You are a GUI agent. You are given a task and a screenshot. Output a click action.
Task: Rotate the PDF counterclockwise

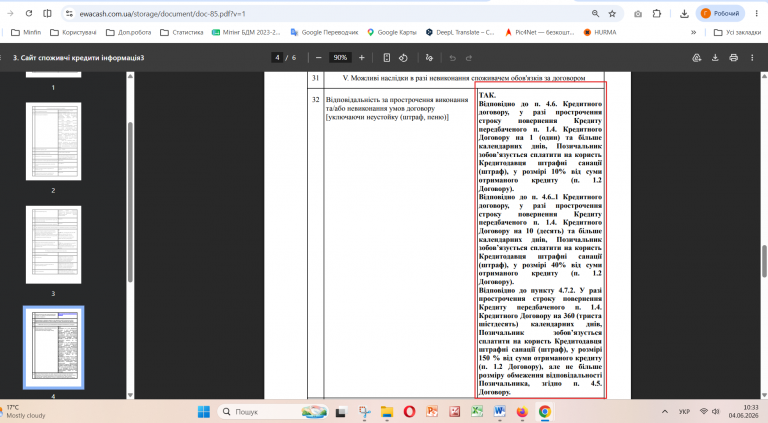pos(403,58)
